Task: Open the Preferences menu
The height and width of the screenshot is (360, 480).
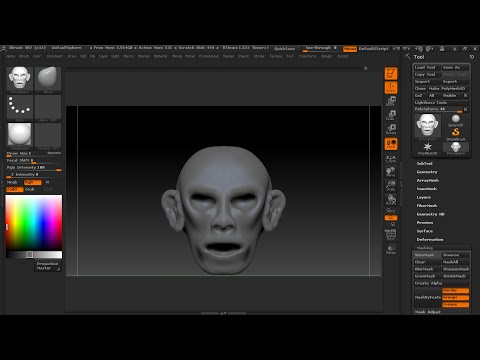Action: tap(209, 56)
